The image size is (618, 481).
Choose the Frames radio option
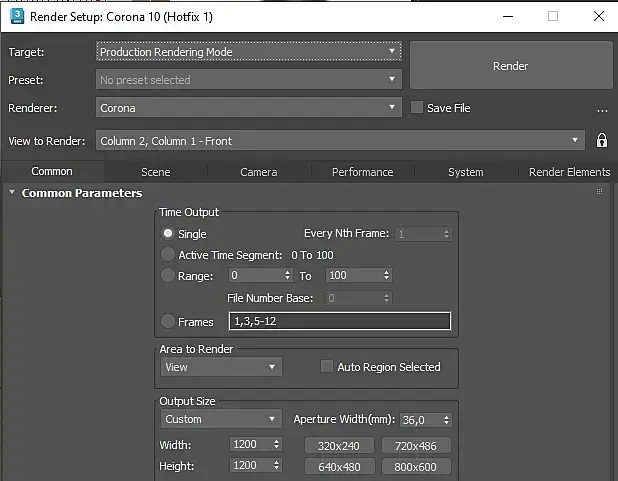pyautogui.click(x=168, y=321)
